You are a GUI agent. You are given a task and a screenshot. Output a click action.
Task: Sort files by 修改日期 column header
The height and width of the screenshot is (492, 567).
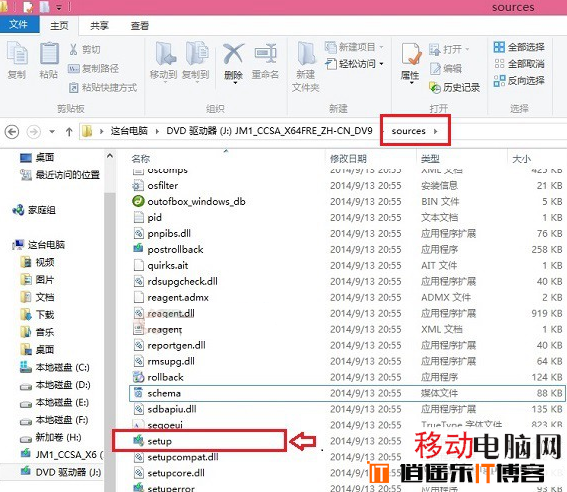point(348,159)
